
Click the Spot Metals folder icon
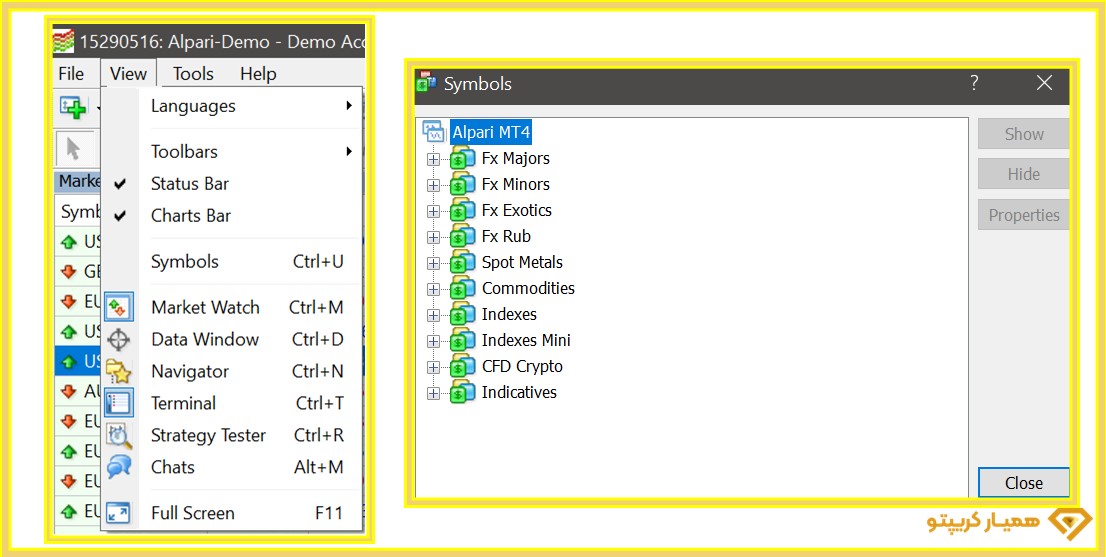pyautogui.click(x=463, y=263)
